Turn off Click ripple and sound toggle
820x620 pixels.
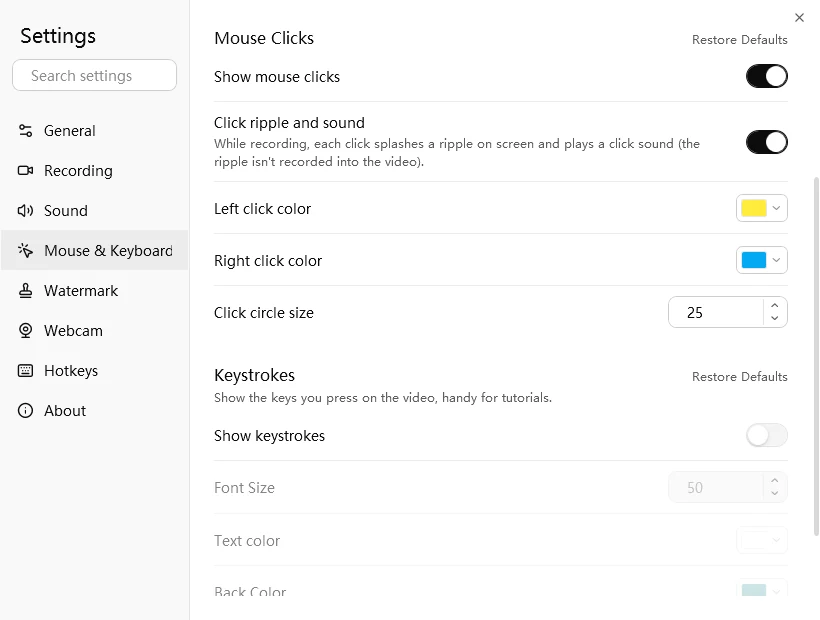click(x=767, y=142)
